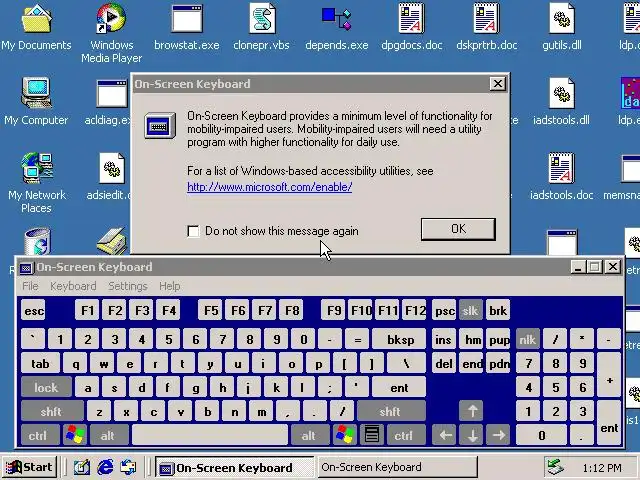Click the network tray icon

(556, 467)
